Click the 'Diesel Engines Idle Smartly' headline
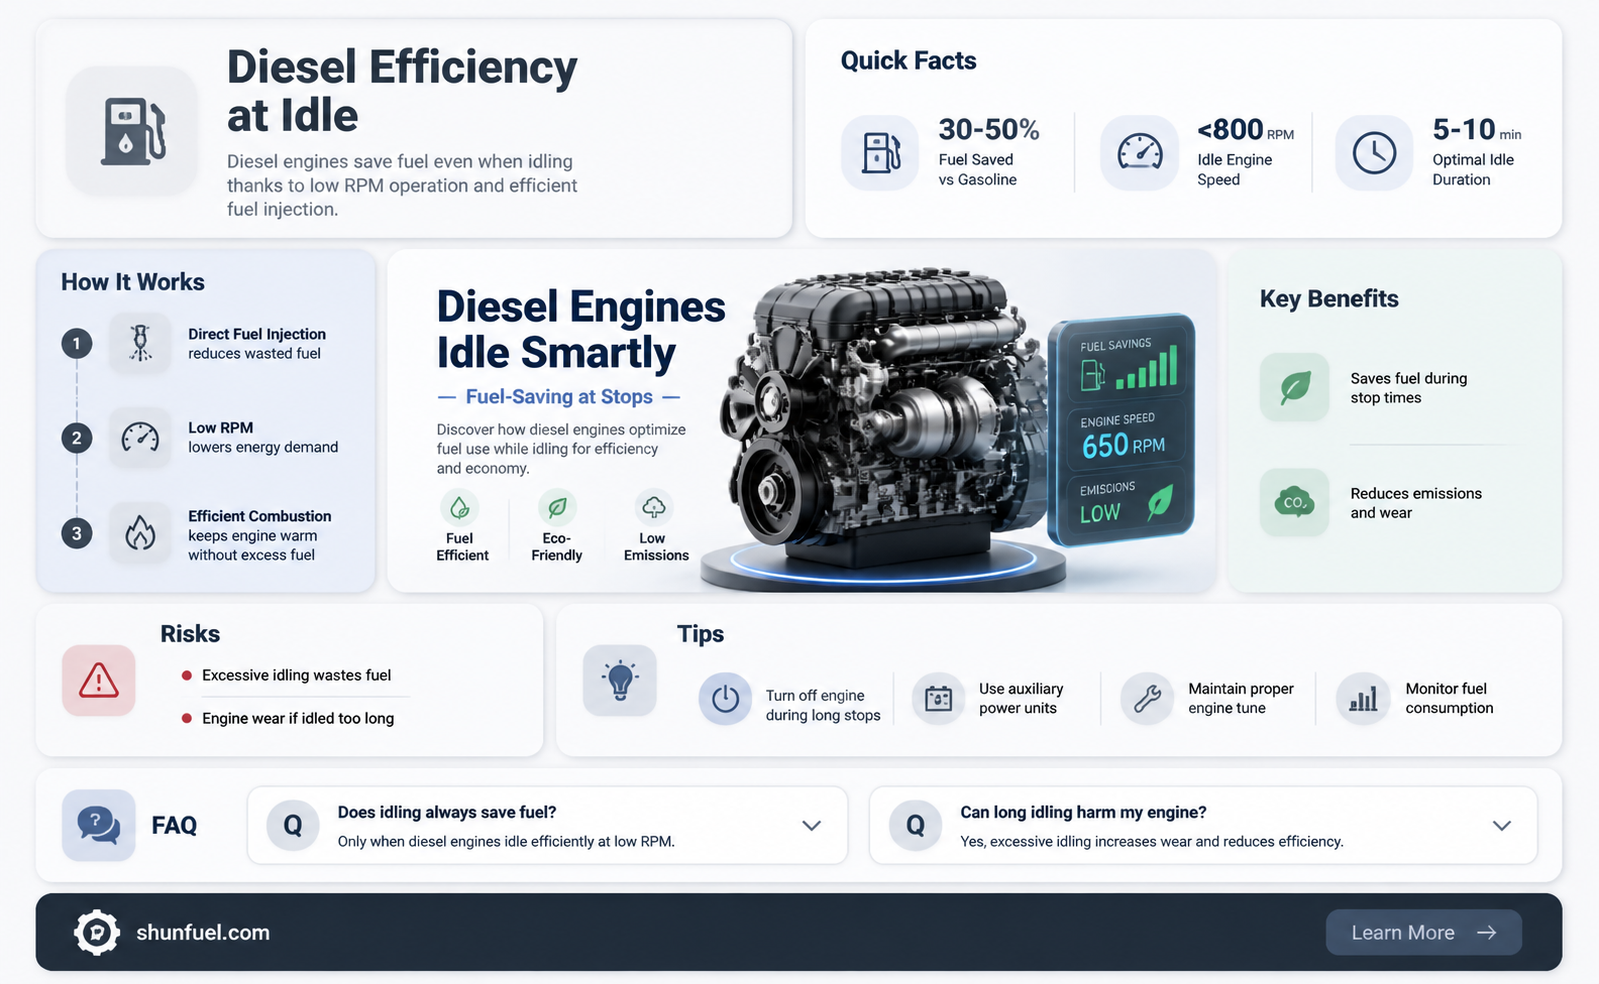 [581, 329]
